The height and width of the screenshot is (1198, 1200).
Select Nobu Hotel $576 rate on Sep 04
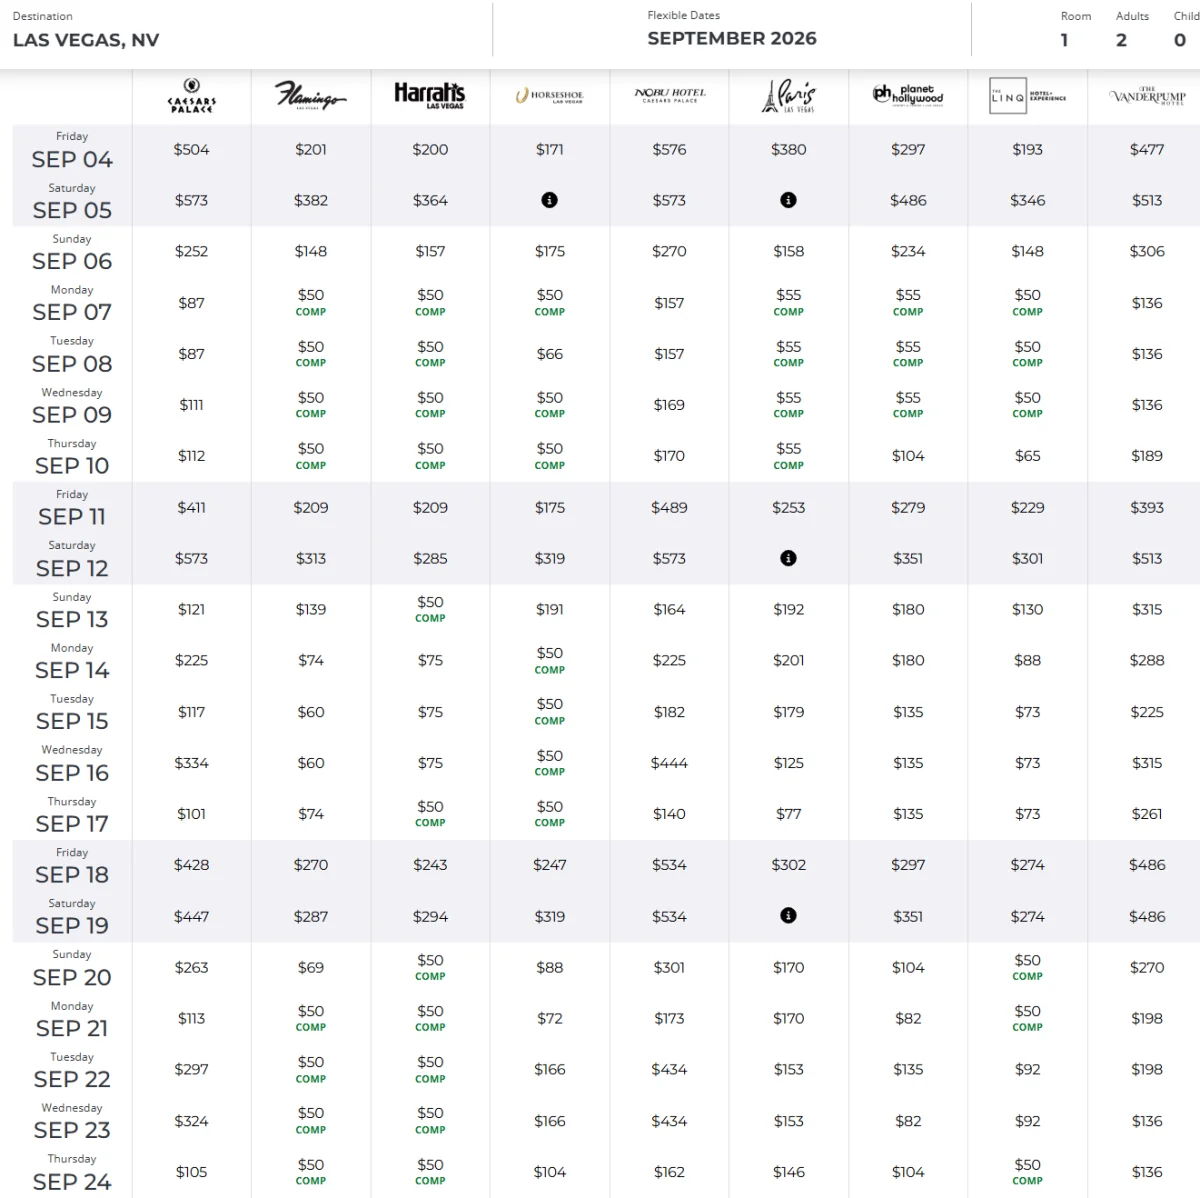tap(669, 149)
